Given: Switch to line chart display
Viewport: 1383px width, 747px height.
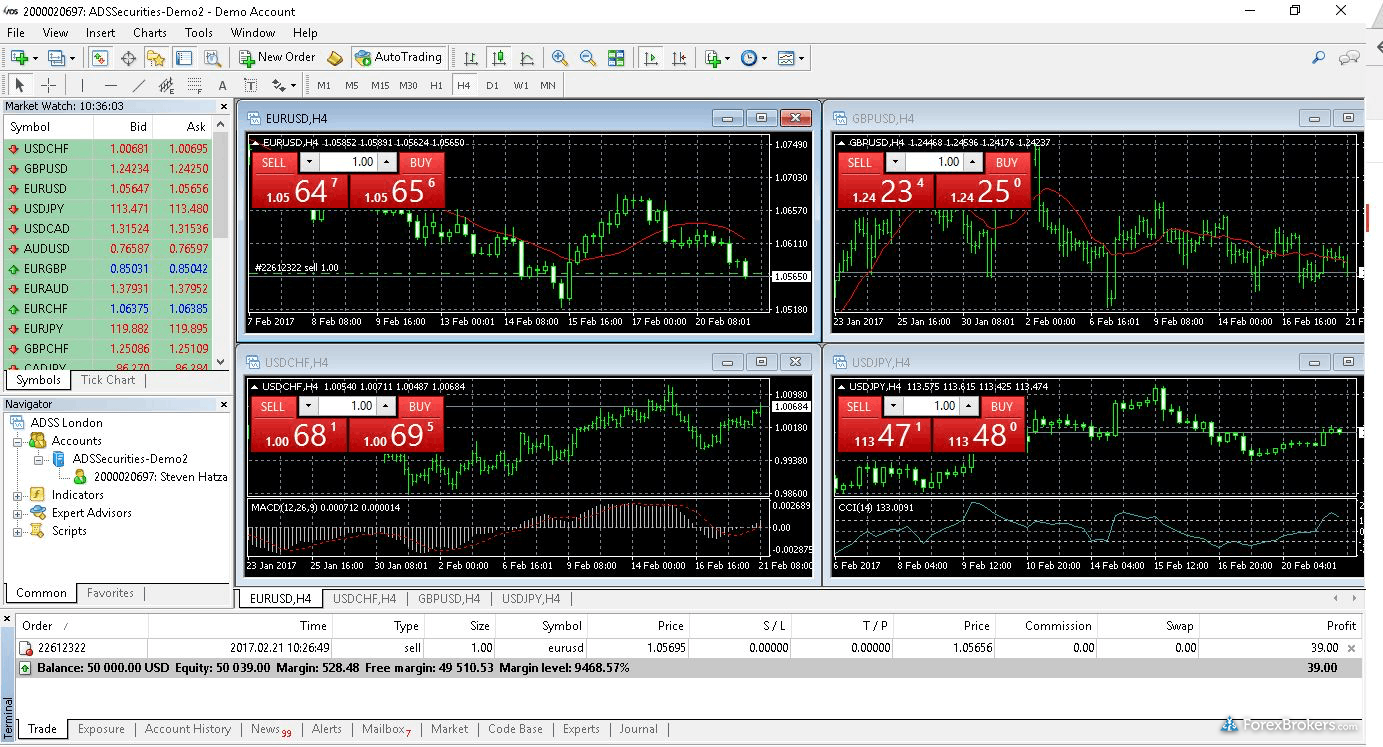Looking at the screenshot, I should point(527,58).
